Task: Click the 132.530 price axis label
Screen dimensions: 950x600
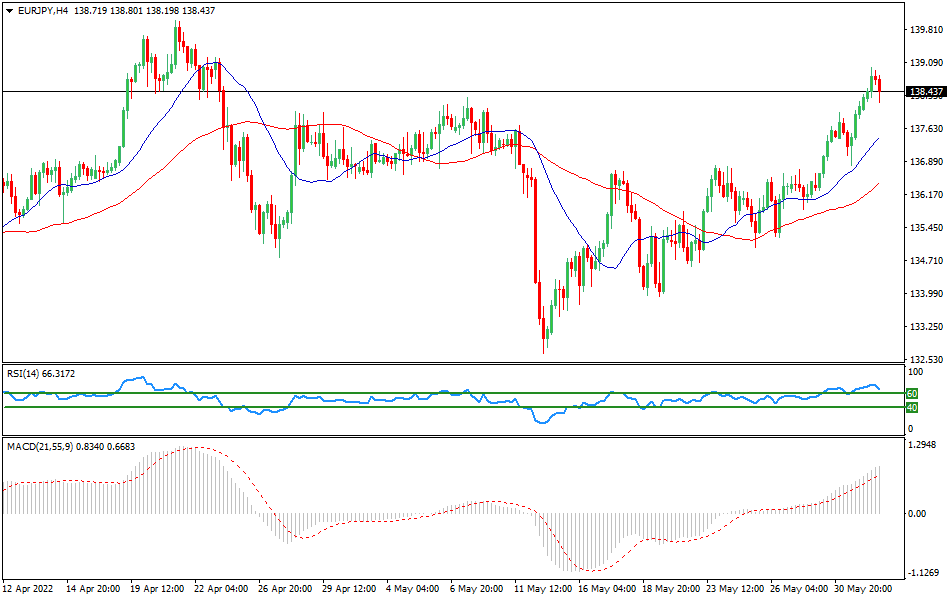Action: click(x=926, y=359)
